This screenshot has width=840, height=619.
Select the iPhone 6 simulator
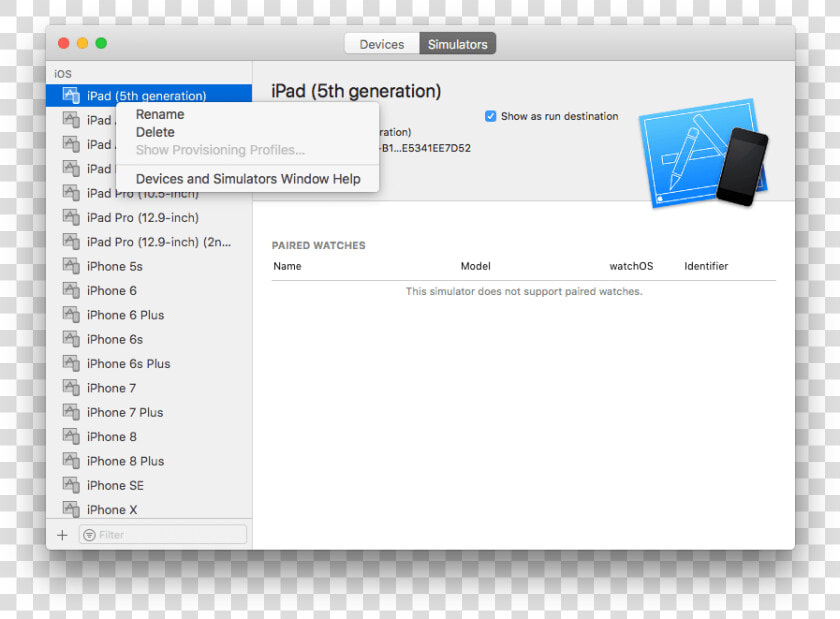point(149,290)
